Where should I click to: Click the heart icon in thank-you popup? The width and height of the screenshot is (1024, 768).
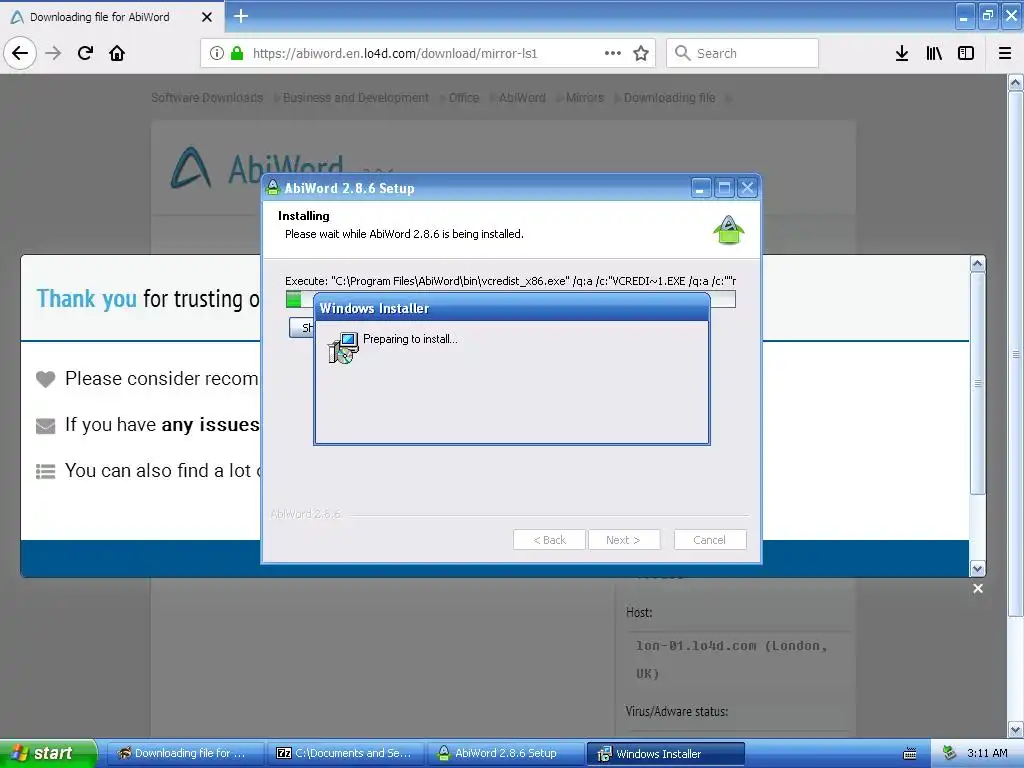(45, 379)
